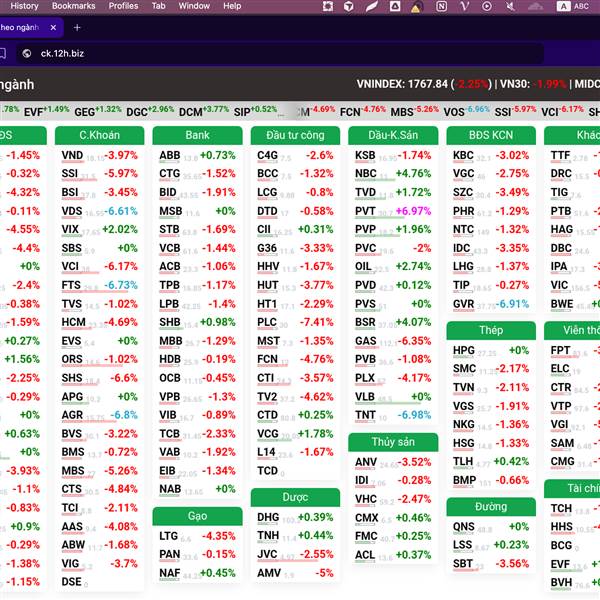600x600 pixels.
Task: Open the GVR stock showing -6.91%
Action: pyautogui.click(x=491, y=304)
